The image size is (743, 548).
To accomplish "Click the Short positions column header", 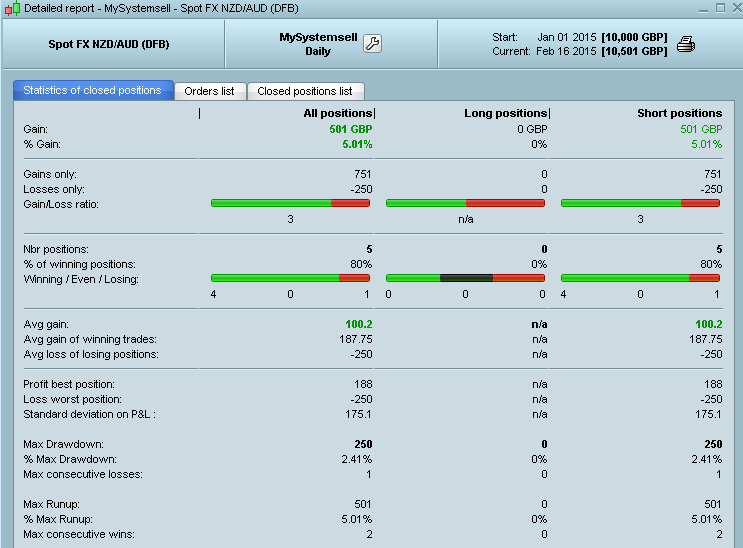I will coord(680,113).
